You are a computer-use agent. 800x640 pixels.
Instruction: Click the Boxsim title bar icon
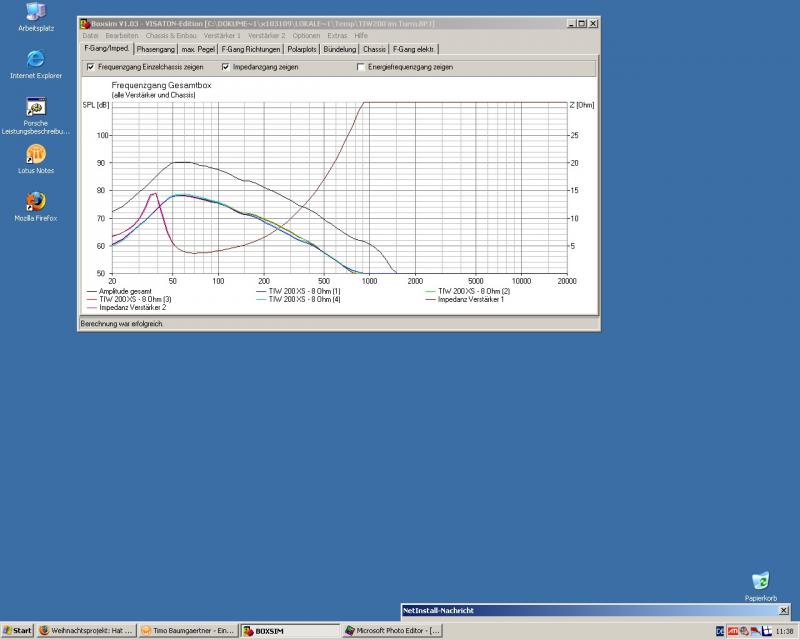pos(85,23)
